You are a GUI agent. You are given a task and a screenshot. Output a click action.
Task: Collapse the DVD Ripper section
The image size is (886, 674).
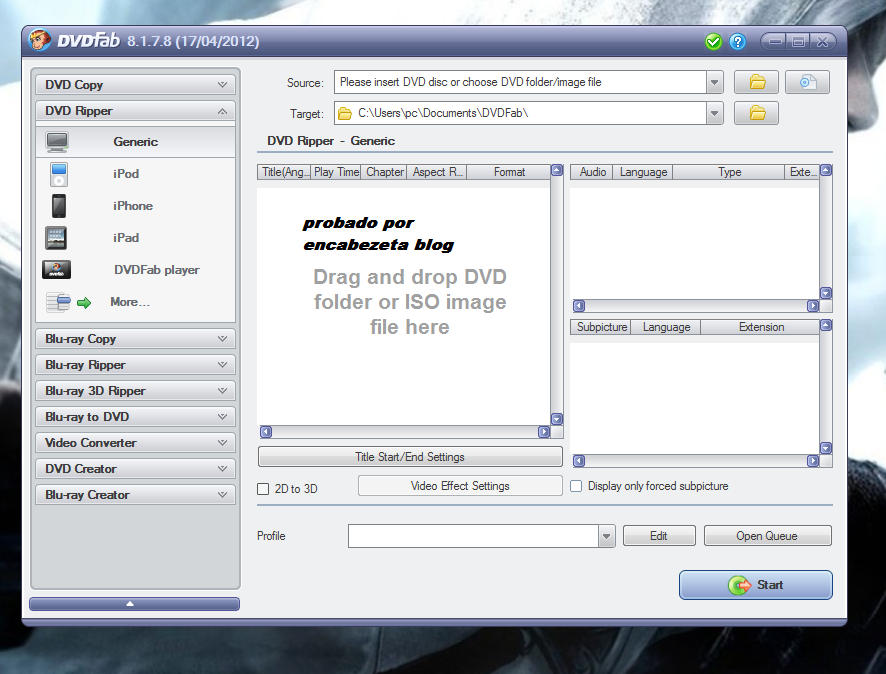[x=135, y=111]
